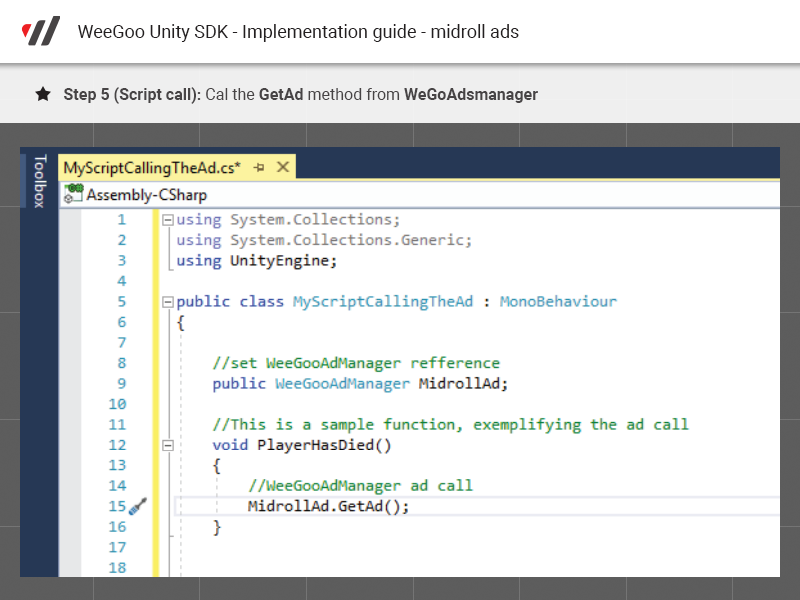The image size is (800, 600).
Task: Close the MyScriptCallingTheAd.cs tab
Action: (x=283, y=167)
